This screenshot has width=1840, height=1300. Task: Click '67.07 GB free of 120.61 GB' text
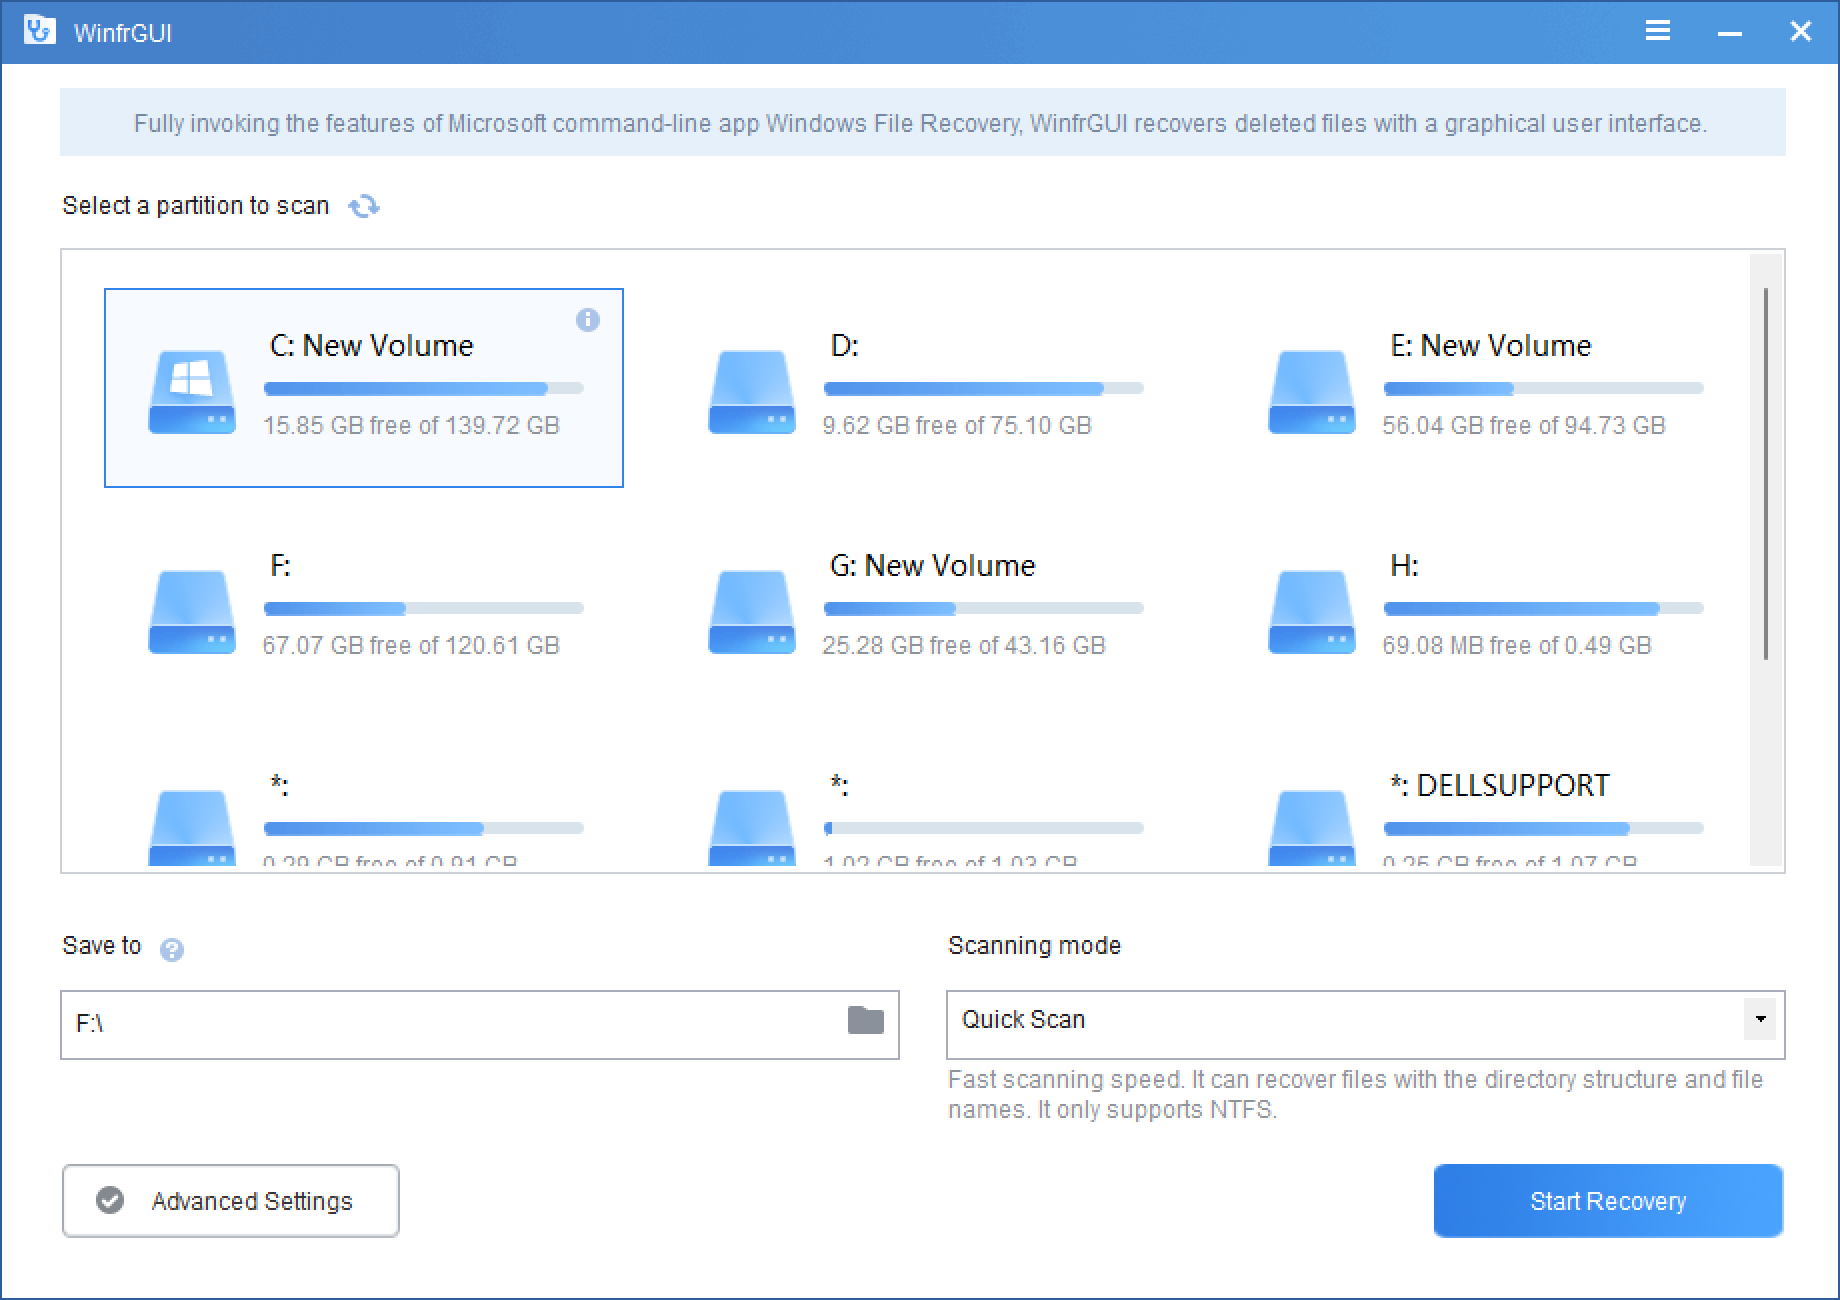pos(411,646)
